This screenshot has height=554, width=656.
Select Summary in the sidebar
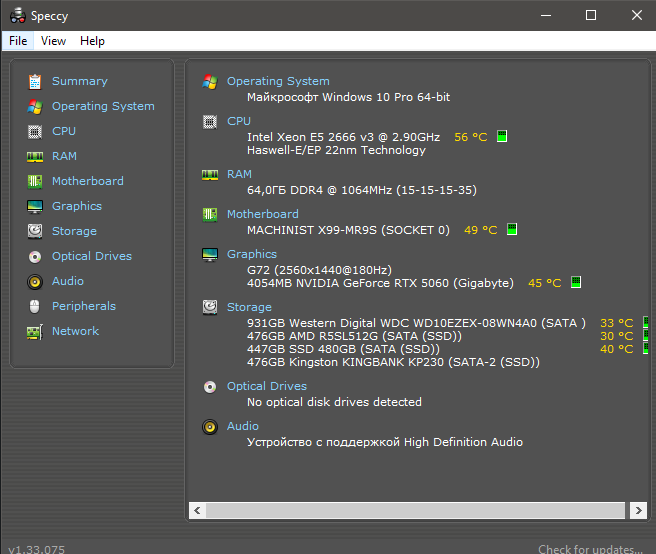[79, 81]
